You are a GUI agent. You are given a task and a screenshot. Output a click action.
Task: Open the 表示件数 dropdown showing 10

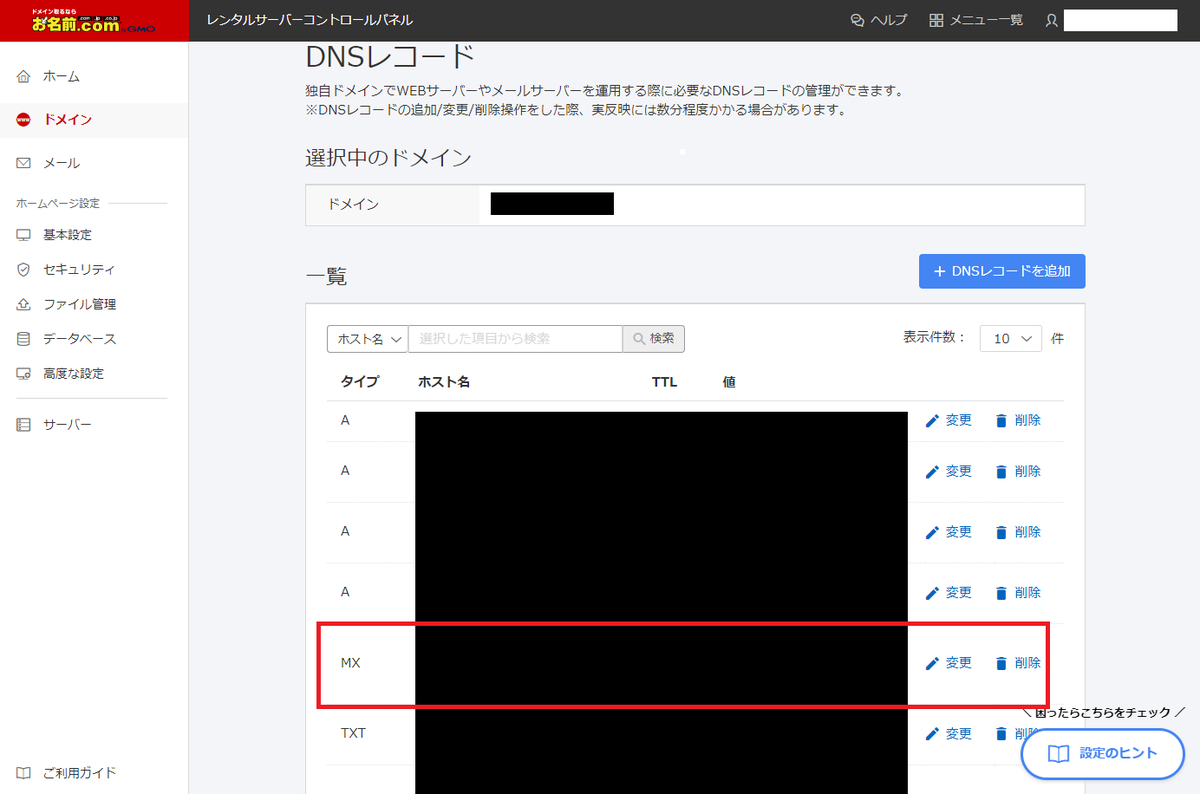[x=1010, y=339]
